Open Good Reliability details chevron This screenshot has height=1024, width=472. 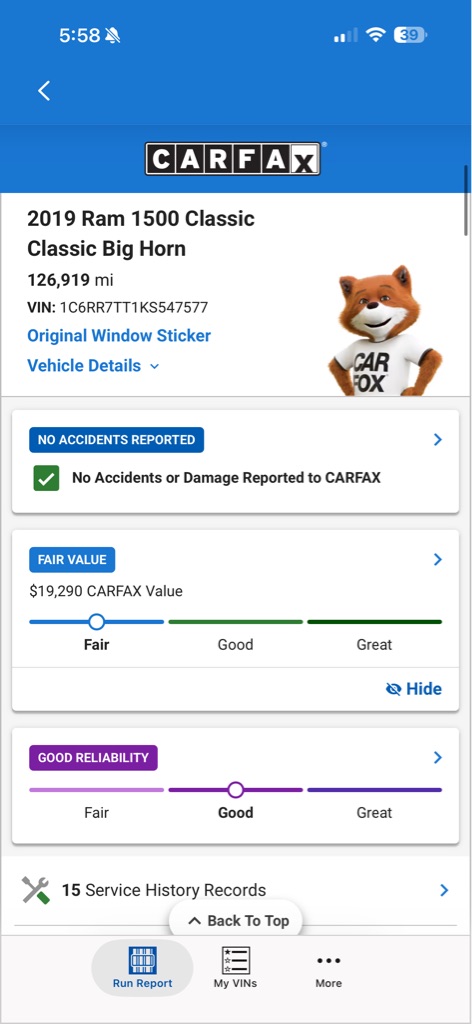438,758
